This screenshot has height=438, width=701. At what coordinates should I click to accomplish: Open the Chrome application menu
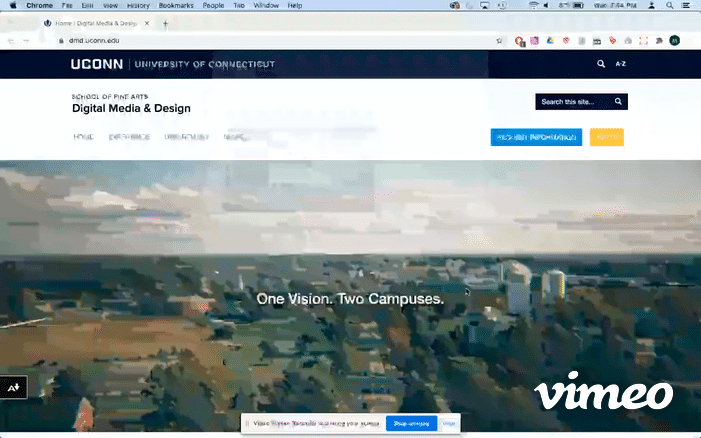tap(39, 5)
